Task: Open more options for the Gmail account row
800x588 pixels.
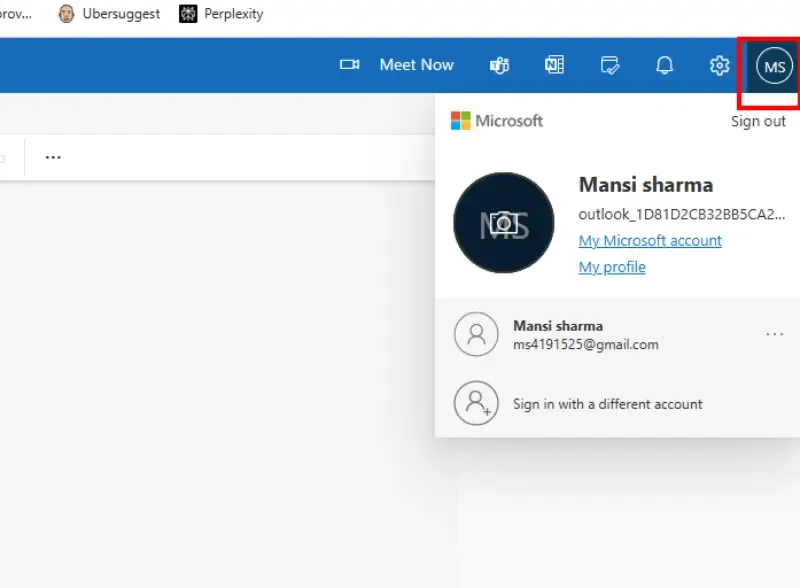Action: (775, 333)
